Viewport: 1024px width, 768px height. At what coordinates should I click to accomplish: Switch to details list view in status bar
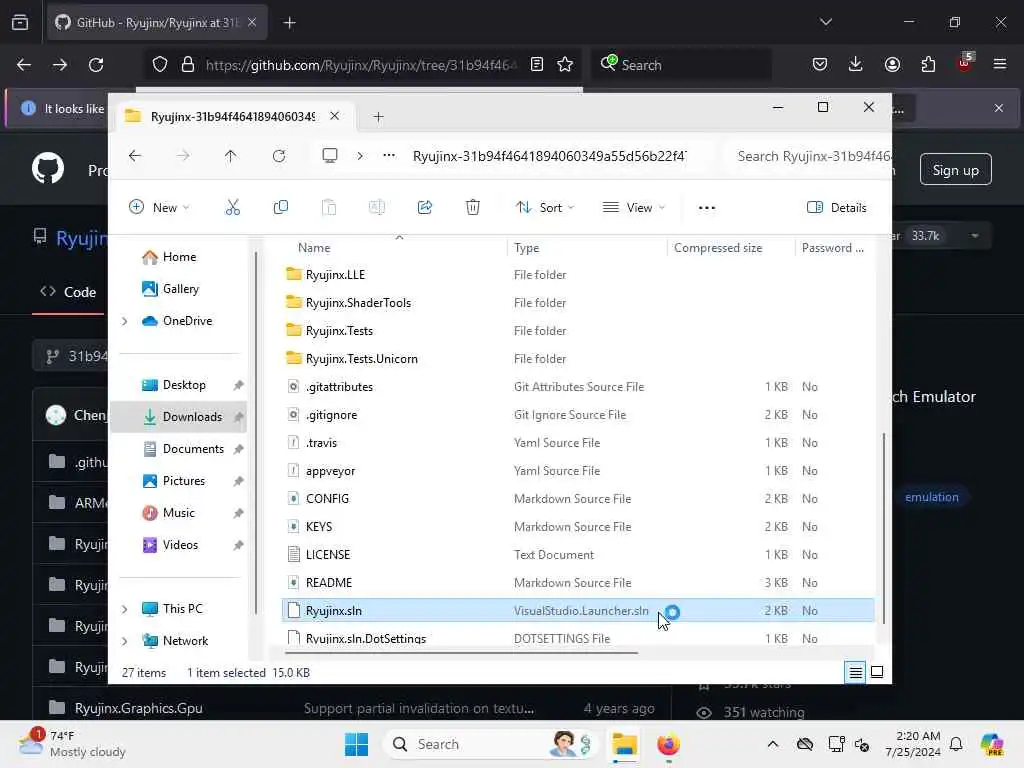click(x=856, y=672)
